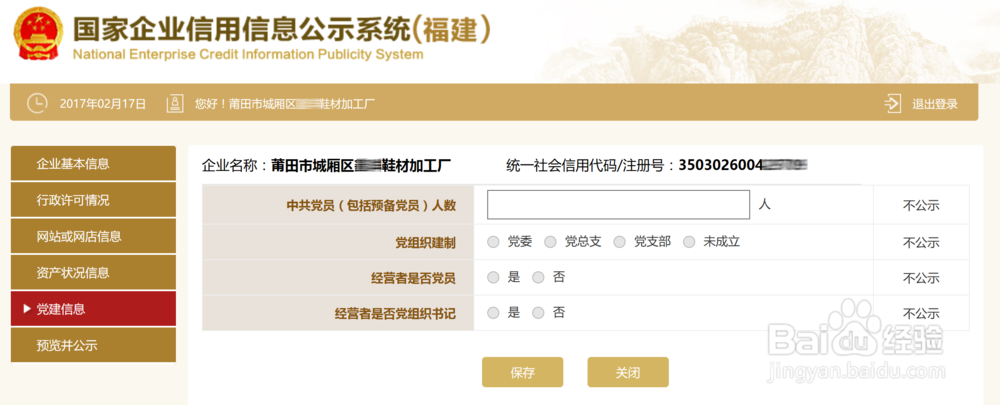Viewport: 1000px width, 405px height.
Task: Click the clock icon beside the date
Action: pos(37,103)
